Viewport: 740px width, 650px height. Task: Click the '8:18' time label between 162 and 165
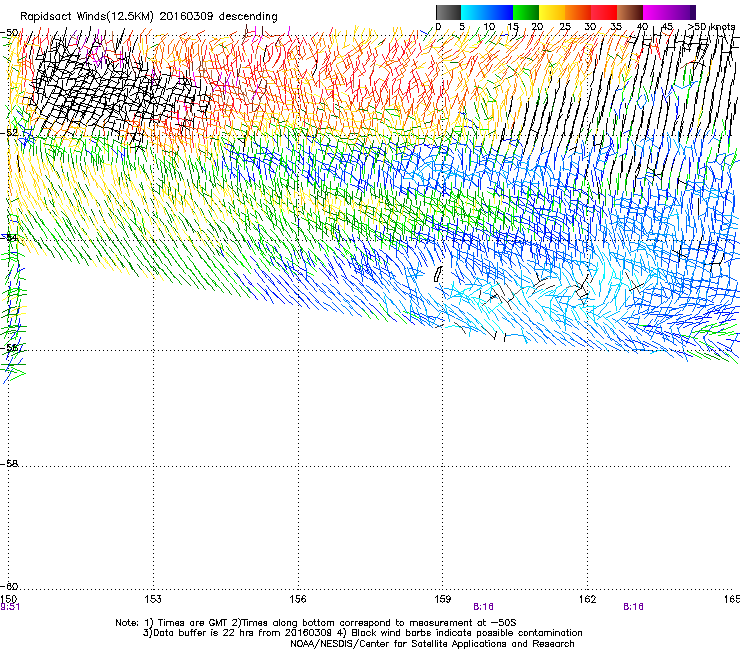(x=633, y=607)
